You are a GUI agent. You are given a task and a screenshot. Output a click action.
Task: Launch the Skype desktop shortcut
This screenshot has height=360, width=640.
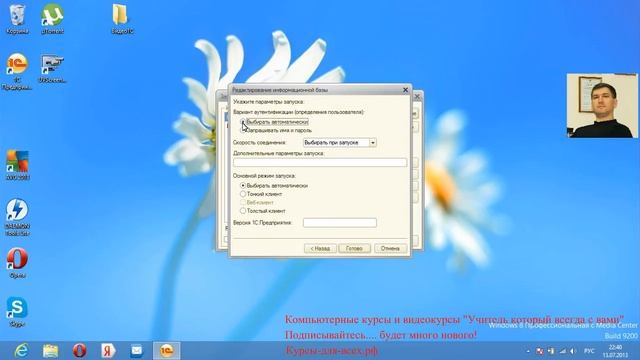pos(17,312)
